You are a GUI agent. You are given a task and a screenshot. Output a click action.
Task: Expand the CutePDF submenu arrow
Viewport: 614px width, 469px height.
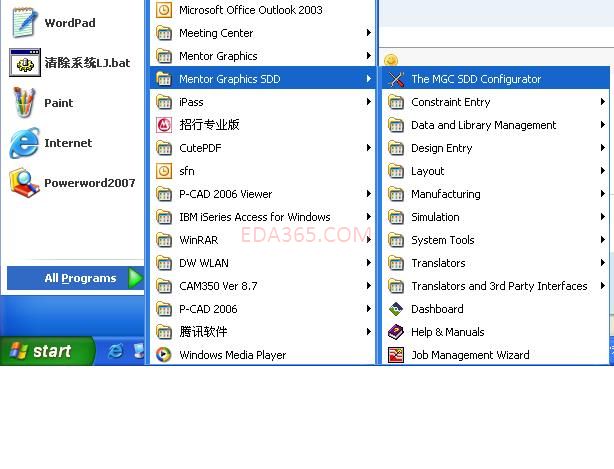tap(368, 148)
